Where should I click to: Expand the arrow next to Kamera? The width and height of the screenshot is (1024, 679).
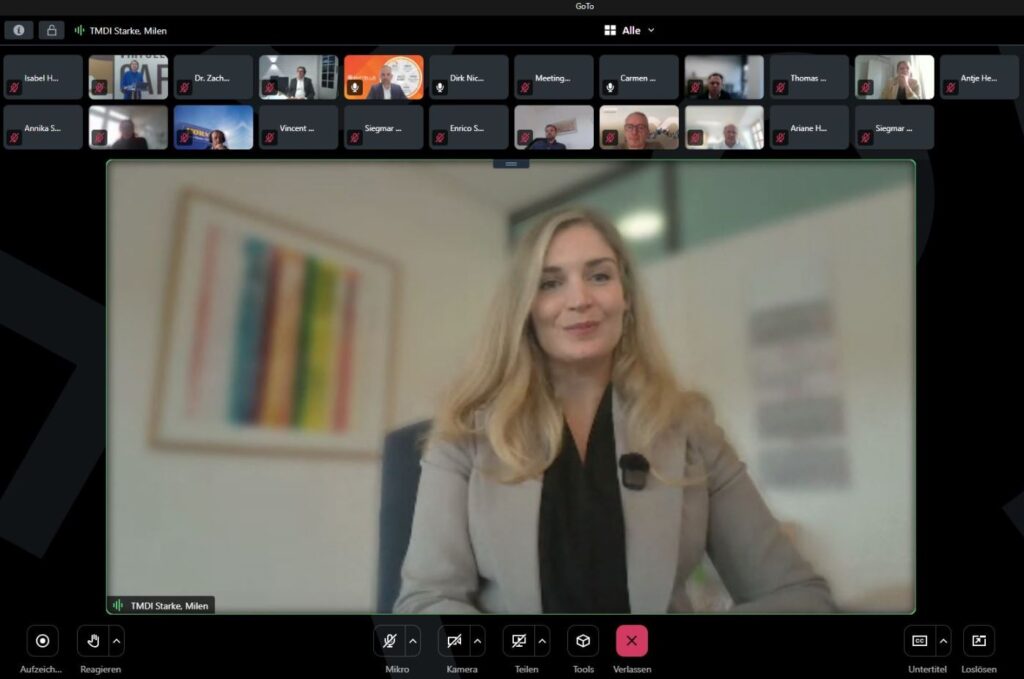click(x=478, y=641)
